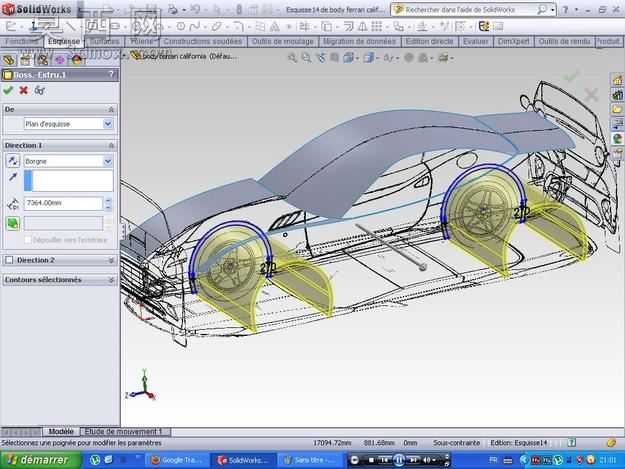Screen dimensions: 625x469
Task: Accept the Boss.-Extru.1 feature with green check
Action: click(x=8, y=90)
